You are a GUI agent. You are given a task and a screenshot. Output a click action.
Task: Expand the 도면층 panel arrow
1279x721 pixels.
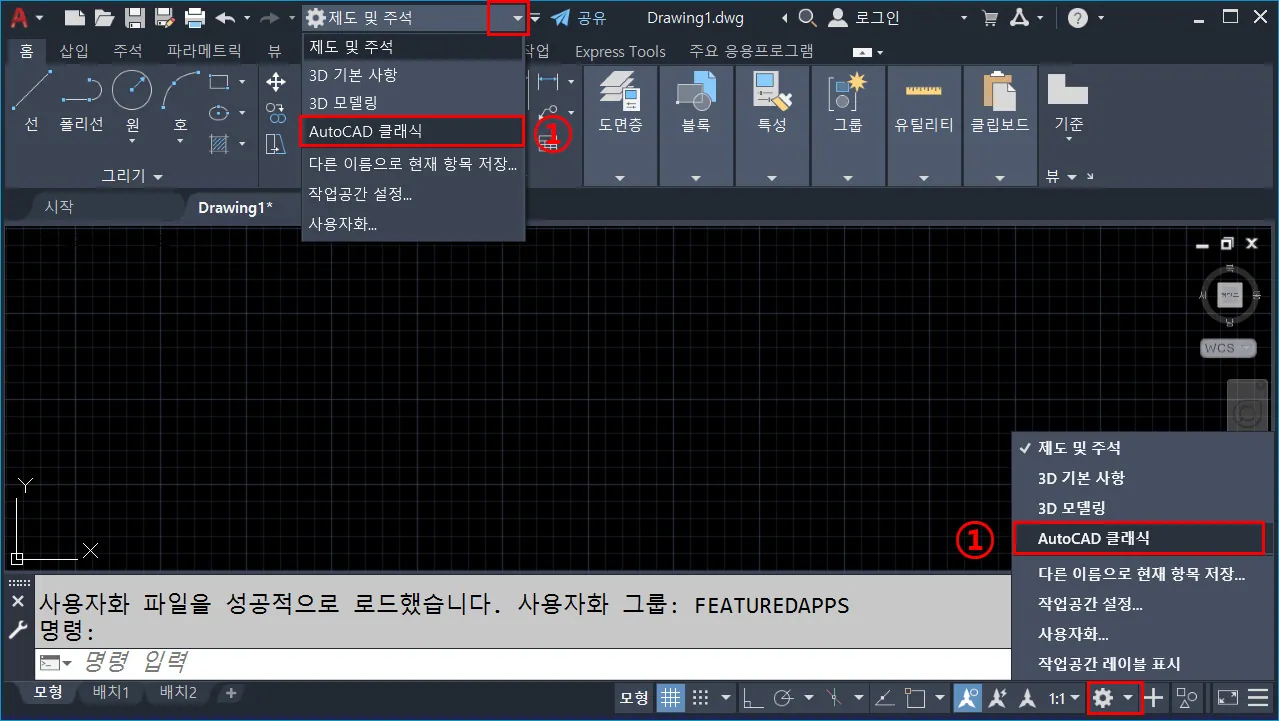click(x=619, y=178)
